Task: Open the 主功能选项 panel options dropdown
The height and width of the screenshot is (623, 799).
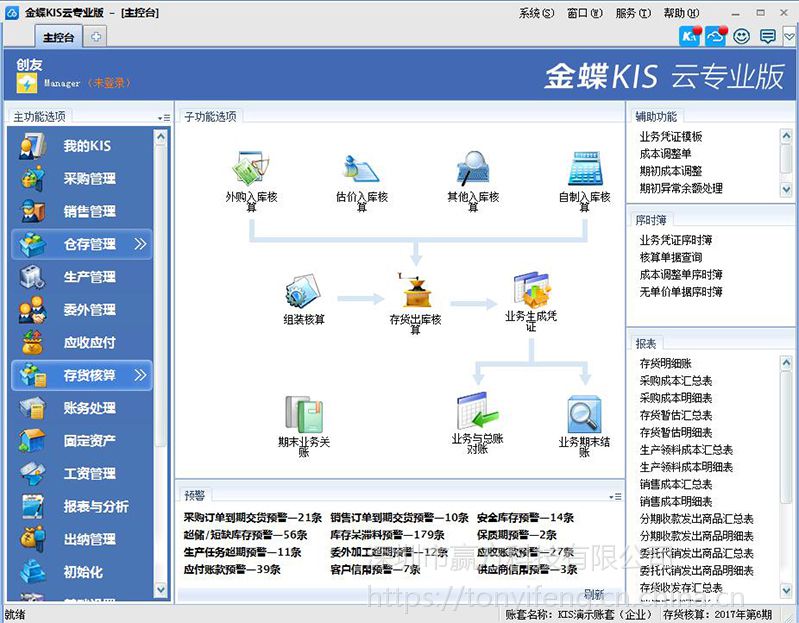Action: [164, 118]
